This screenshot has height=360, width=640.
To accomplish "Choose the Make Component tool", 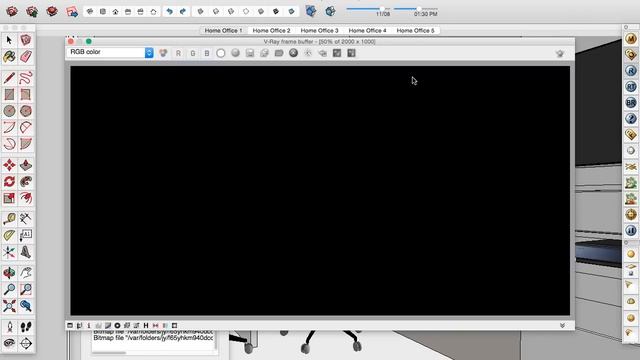I will point(26,40).
